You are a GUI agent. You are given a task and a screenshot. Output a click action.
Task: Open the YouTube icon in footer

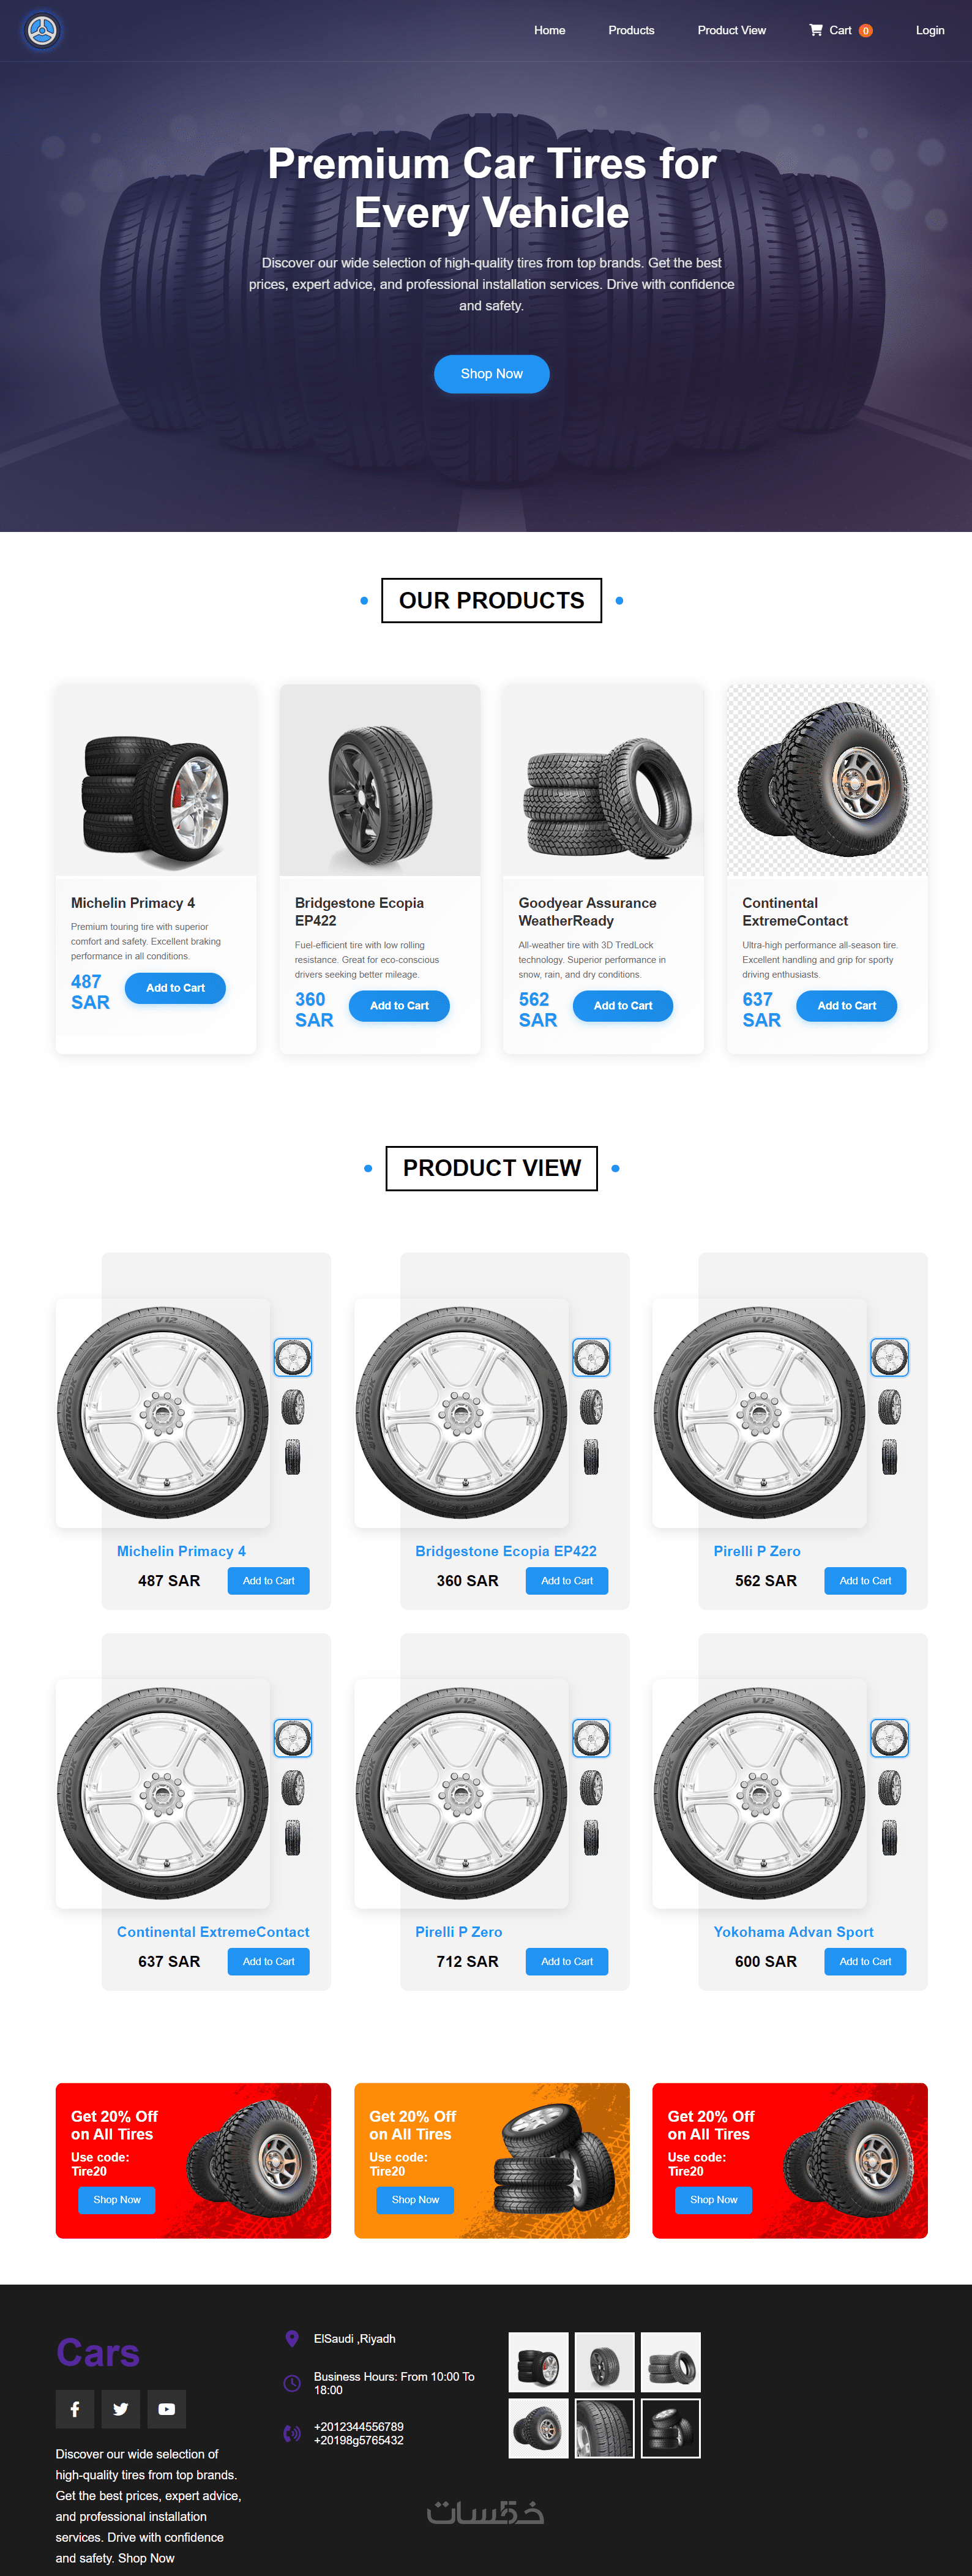pyautogui.click(x=167, y=2409)
